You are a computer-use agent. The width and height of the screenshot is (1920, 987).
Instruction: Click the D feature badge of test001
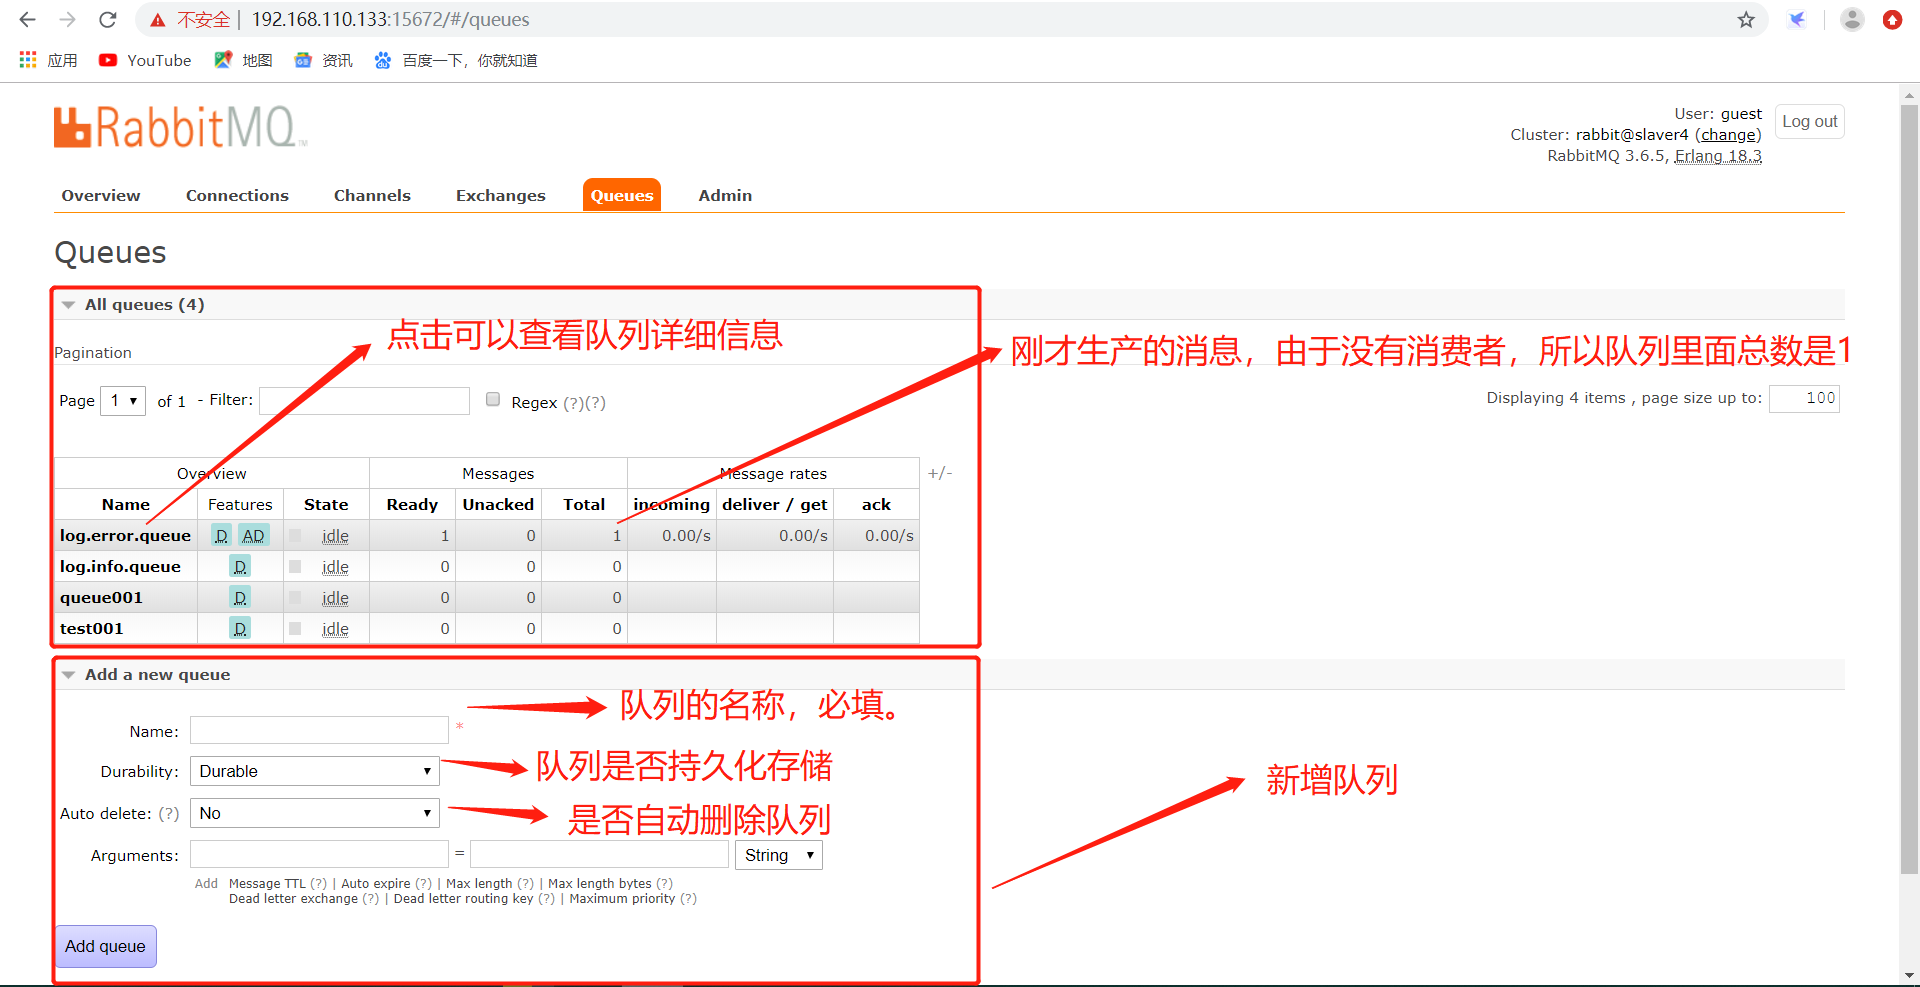point(240,629)
